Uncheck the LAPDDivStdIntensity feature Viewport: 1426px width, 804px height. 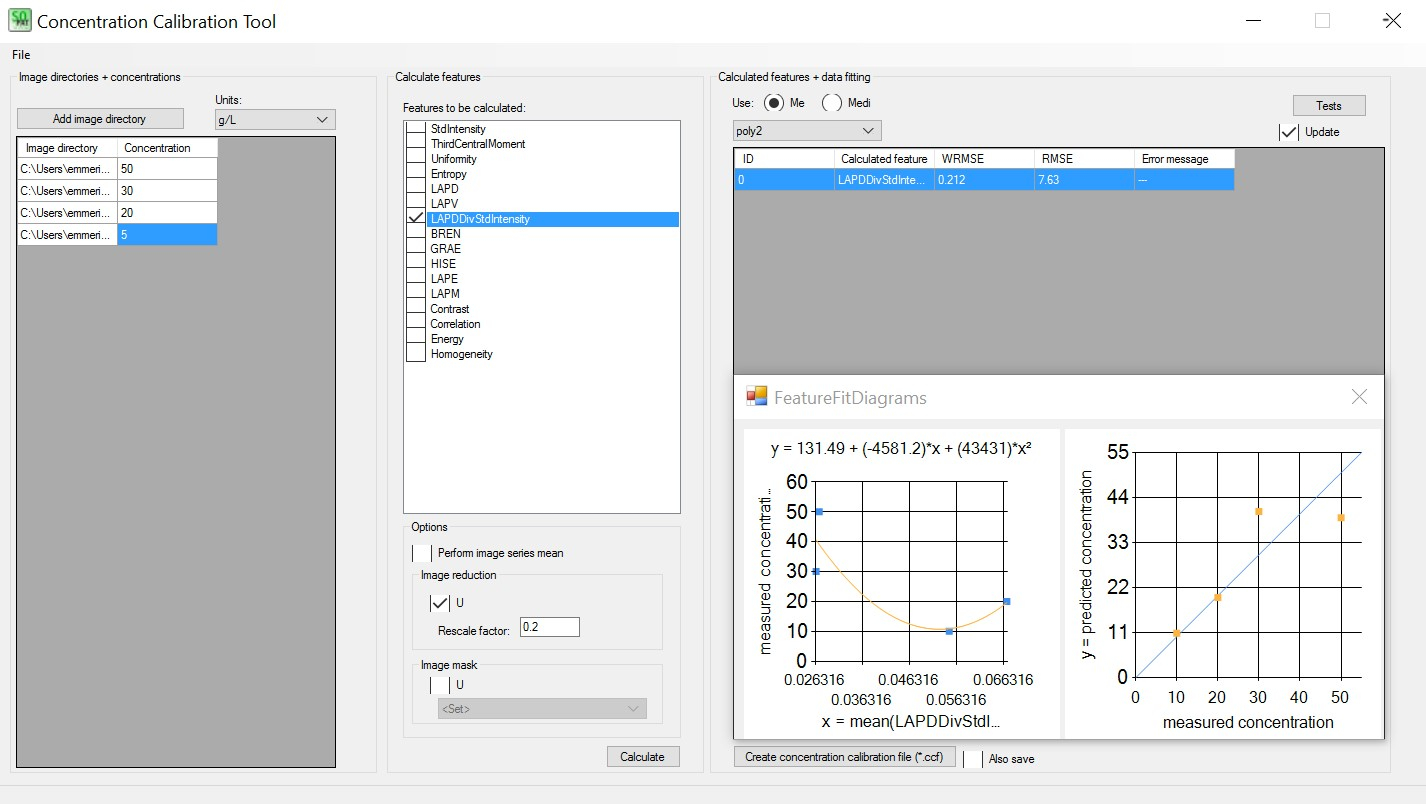click(416, 219)
